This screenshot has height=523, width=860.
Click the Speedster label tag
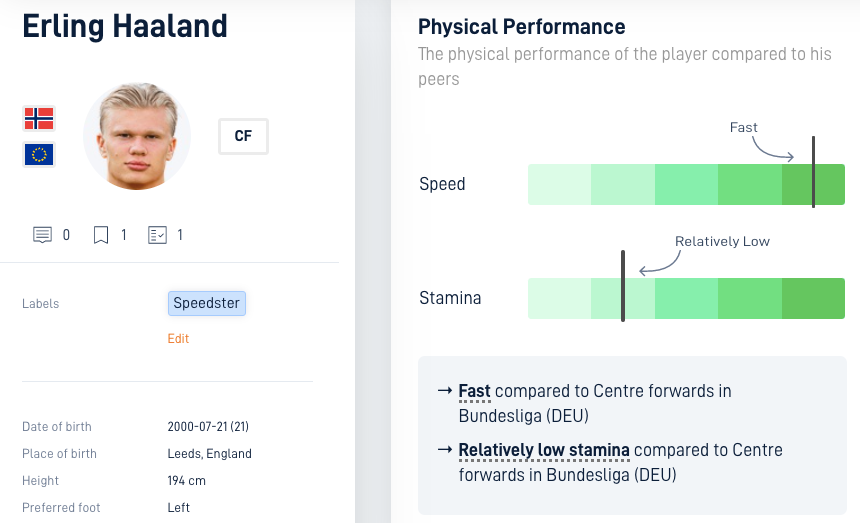207,303
